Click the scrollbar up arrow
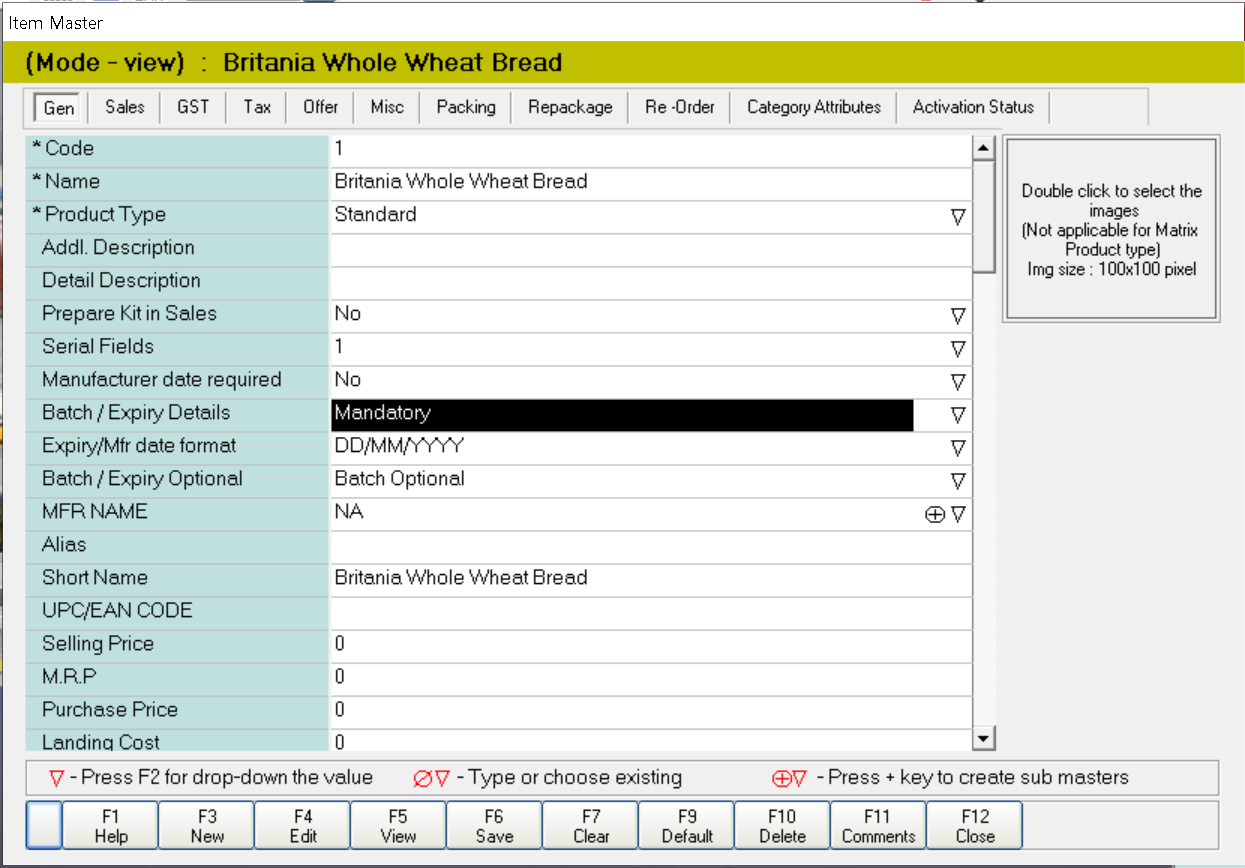1245x868 pixels. click(984, 148)
